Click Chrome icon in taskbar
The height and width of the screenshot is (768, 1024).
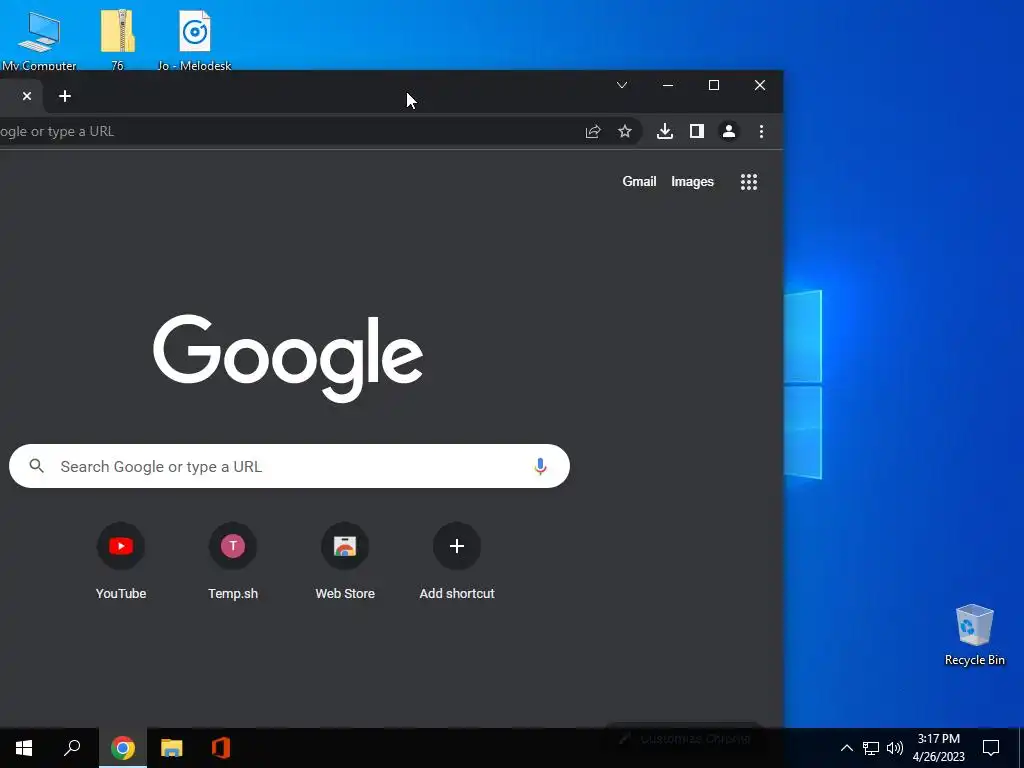click(123, 748)
